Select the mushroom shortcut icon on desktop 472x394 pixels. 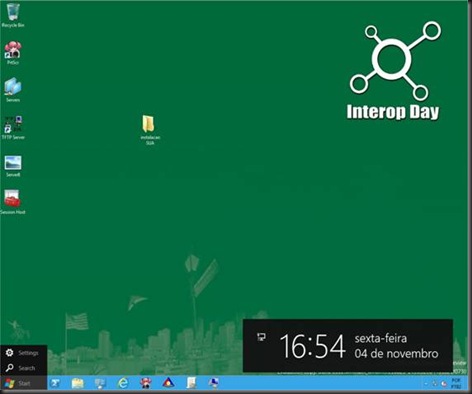13,53
